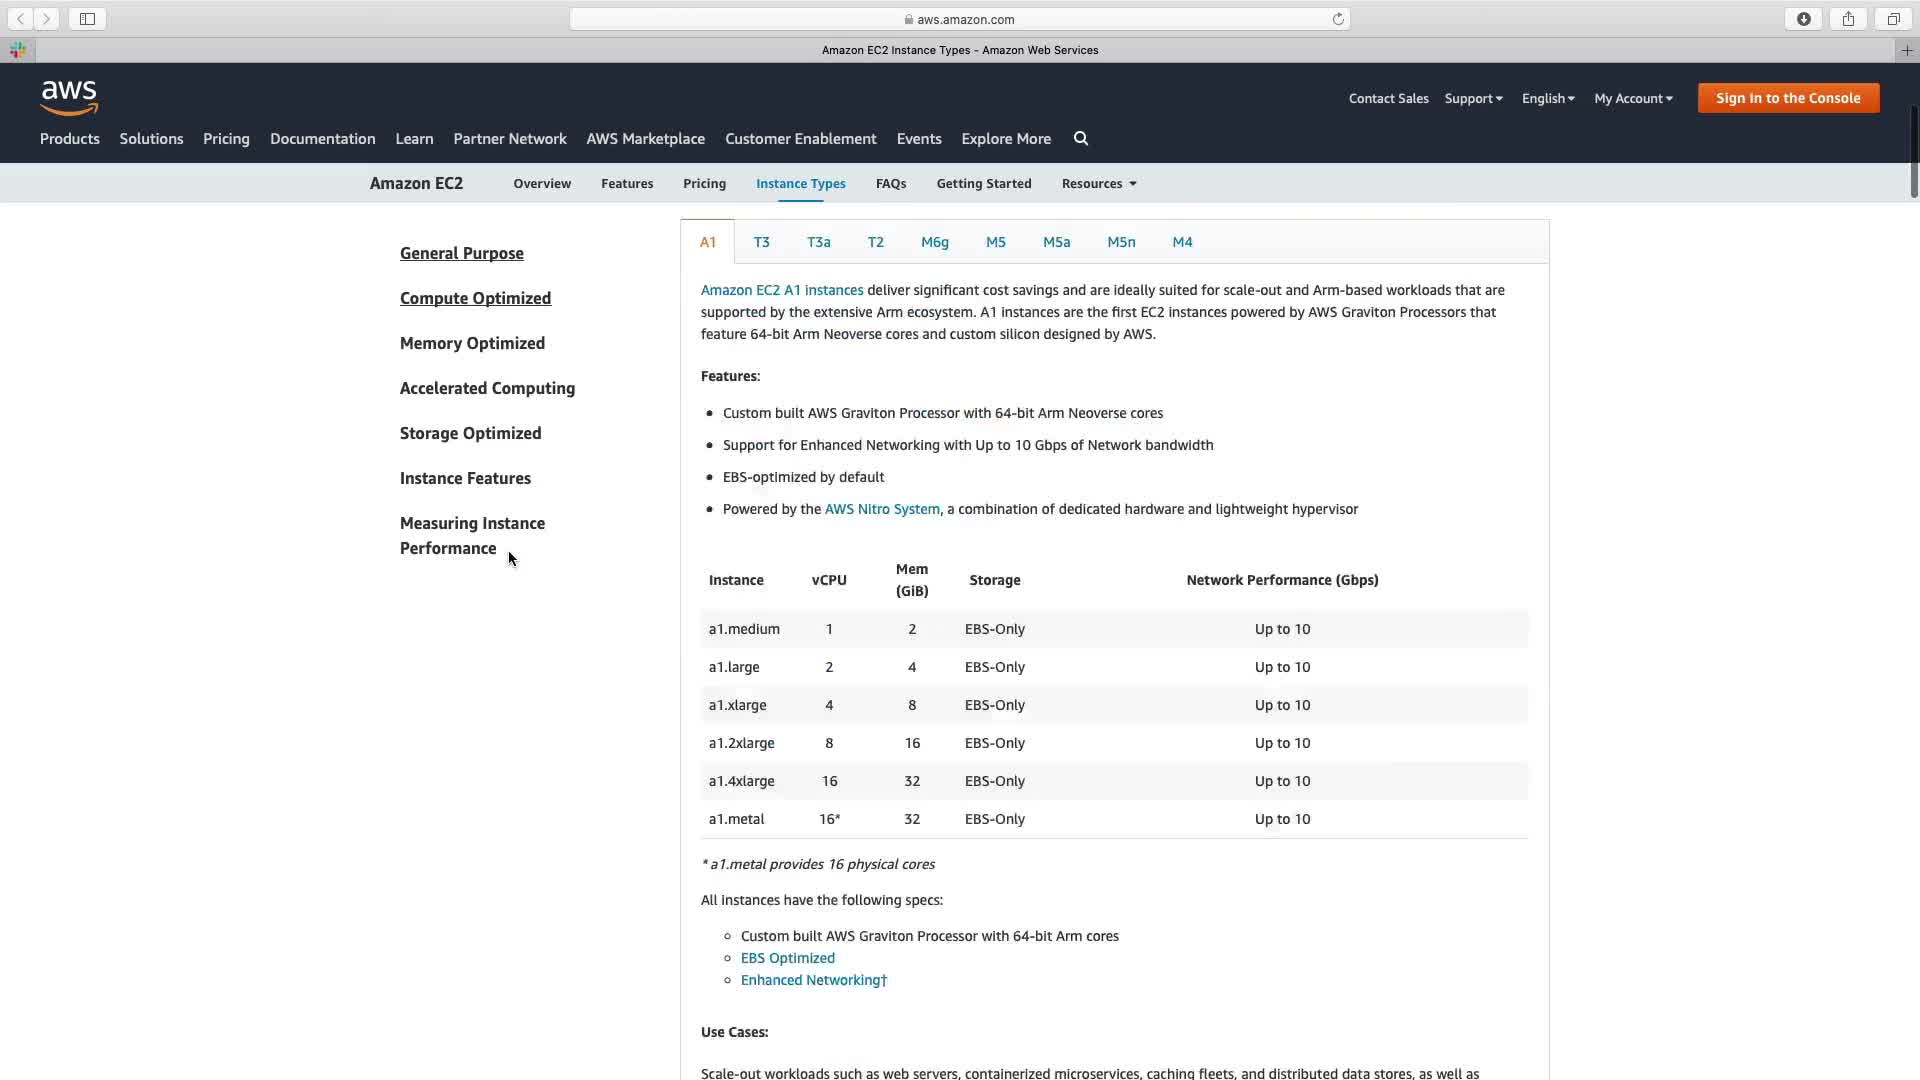Expand the My Account dropdown
This screenshot has width=1920, height=1080.
(1633, 98)
